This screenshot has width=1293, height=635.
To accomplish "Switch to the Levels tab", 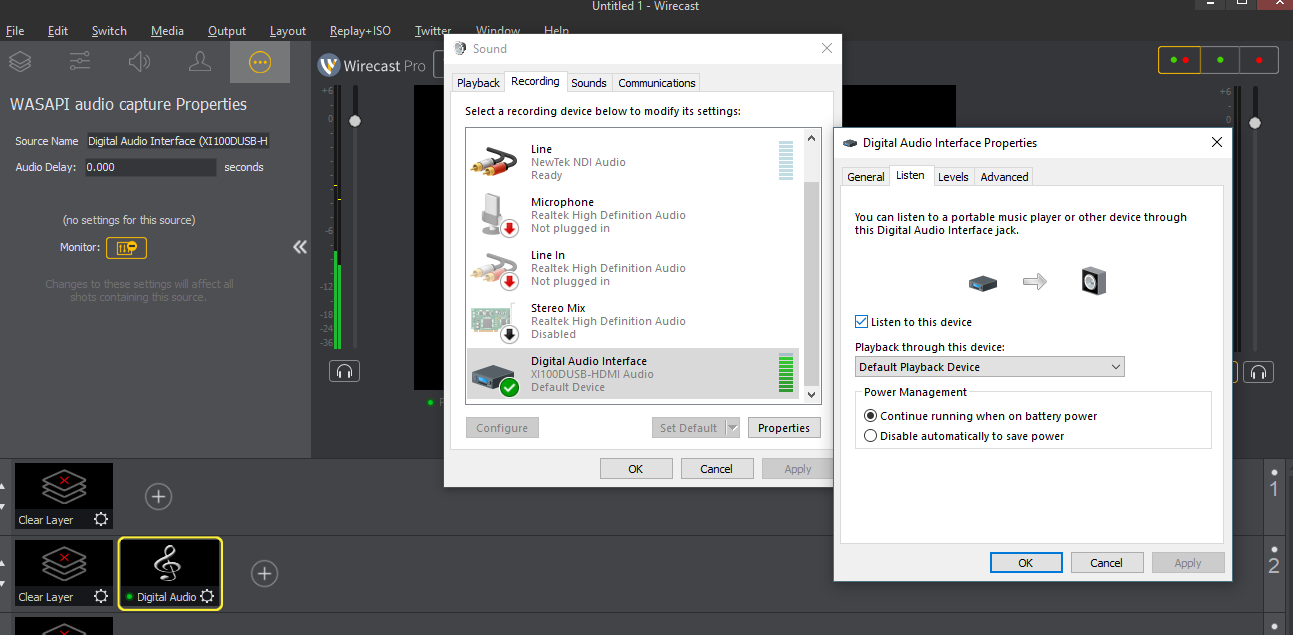I will 953,177.
